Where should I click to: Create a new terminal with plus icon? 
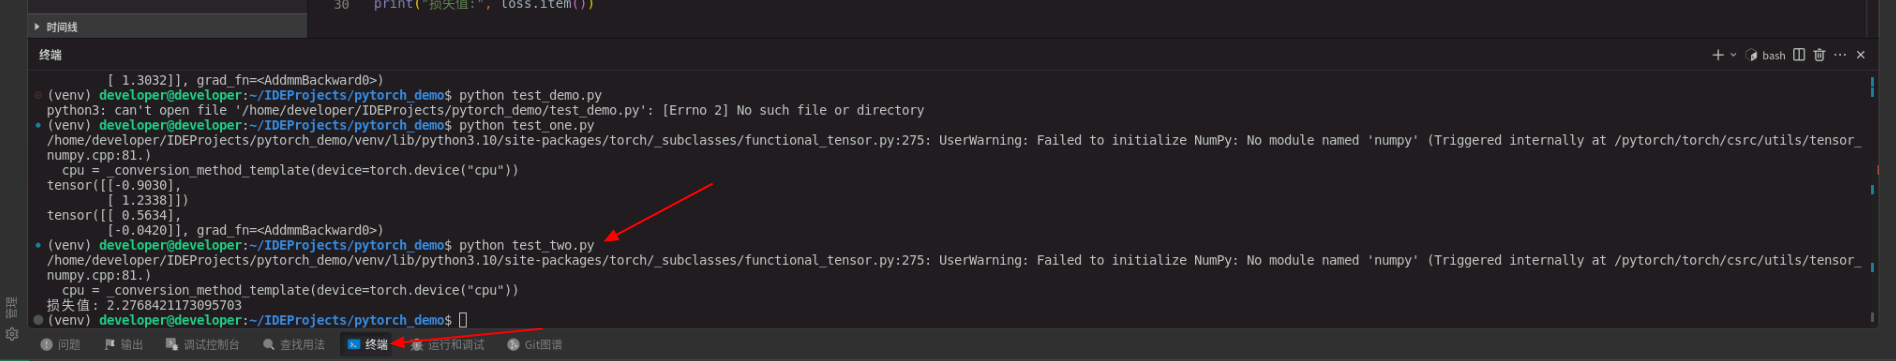(x=1717, y=55)
